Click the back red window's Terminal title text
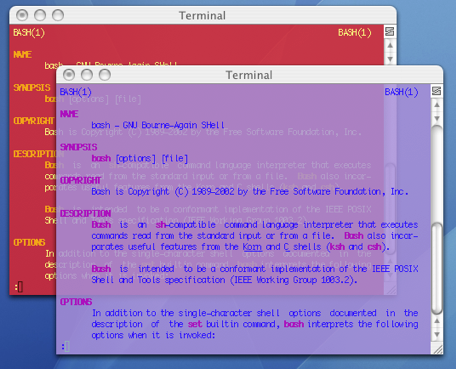Screen dimensions: 456x369 (x=202, y=15)
